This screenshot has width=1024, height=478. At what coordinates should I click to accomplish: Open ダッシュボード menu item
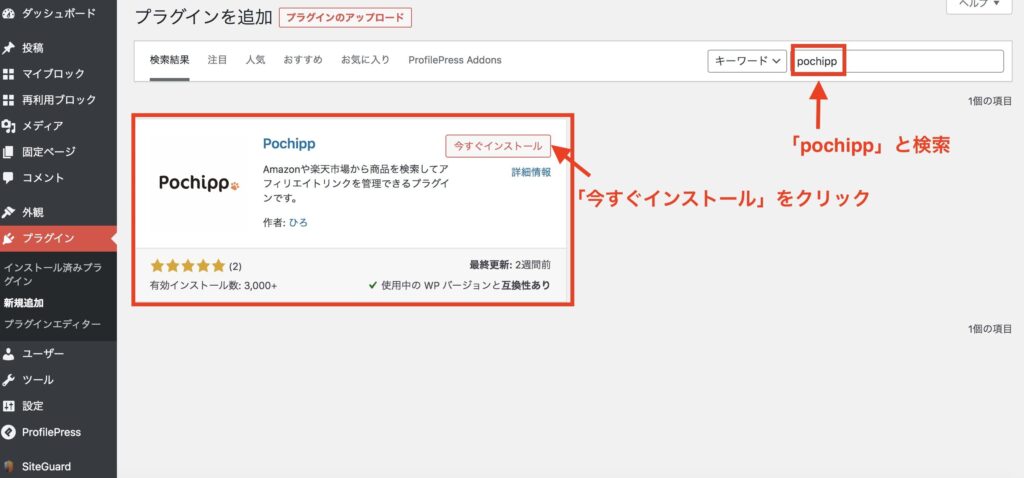pos(59,13)
